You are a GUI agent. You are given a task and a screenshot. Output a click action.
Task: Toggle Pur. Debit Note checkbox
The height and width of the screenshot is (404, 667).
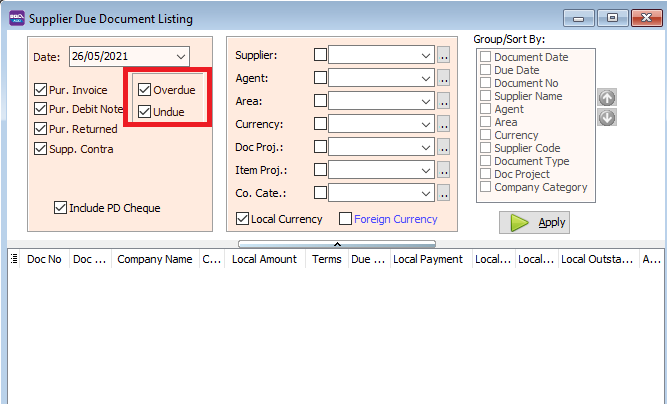(x=40, y=109)
